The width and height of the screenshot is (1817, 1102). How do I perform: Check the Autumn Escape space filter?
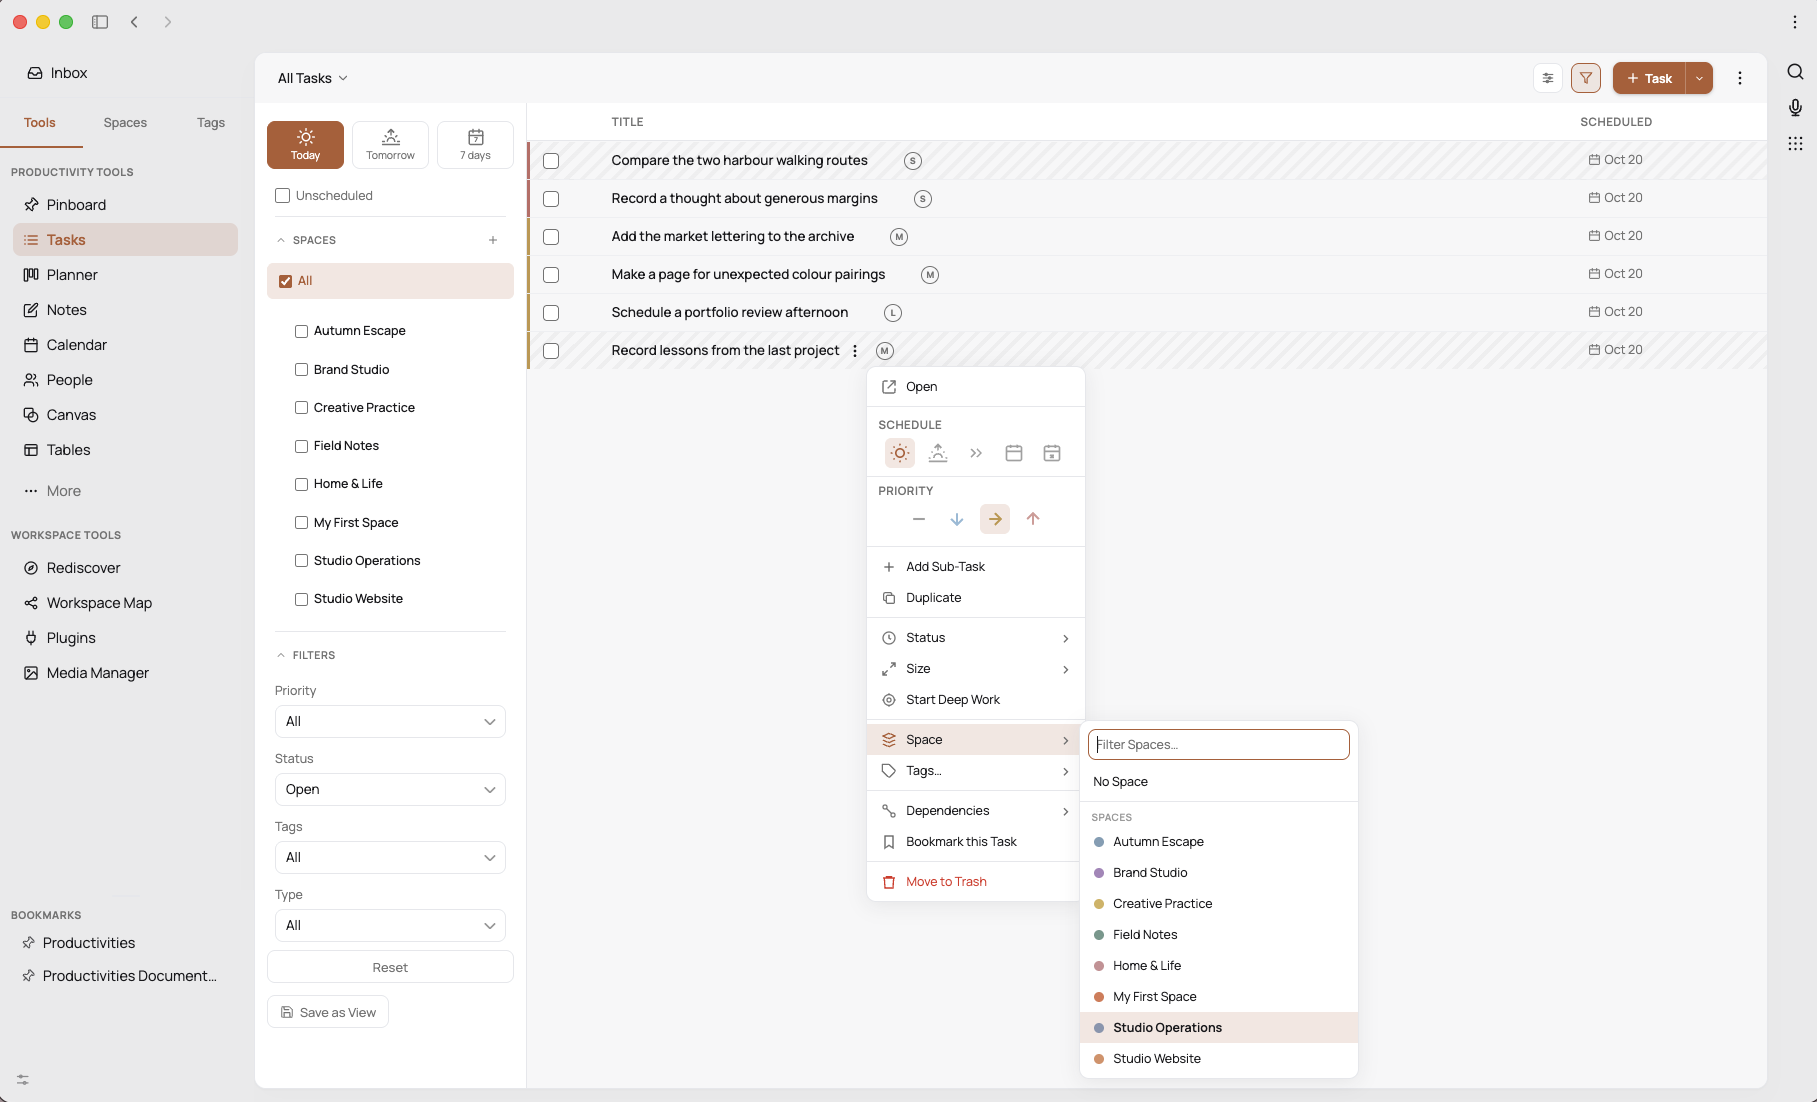(301, 331)
